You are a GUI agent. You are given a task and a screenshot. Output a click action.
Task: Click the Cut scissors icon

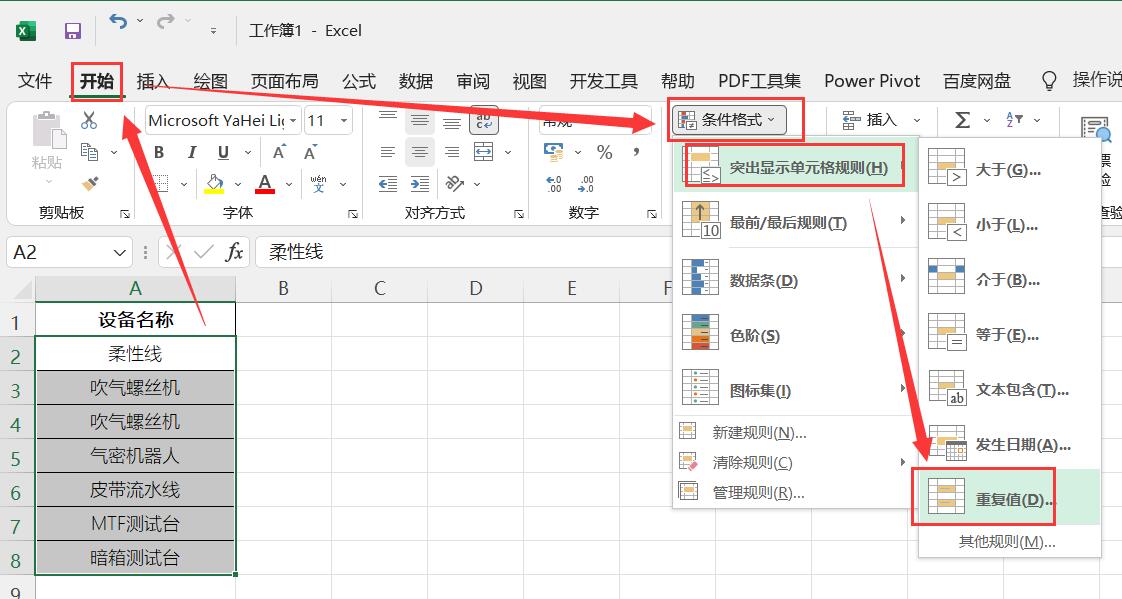pos(89,120)
